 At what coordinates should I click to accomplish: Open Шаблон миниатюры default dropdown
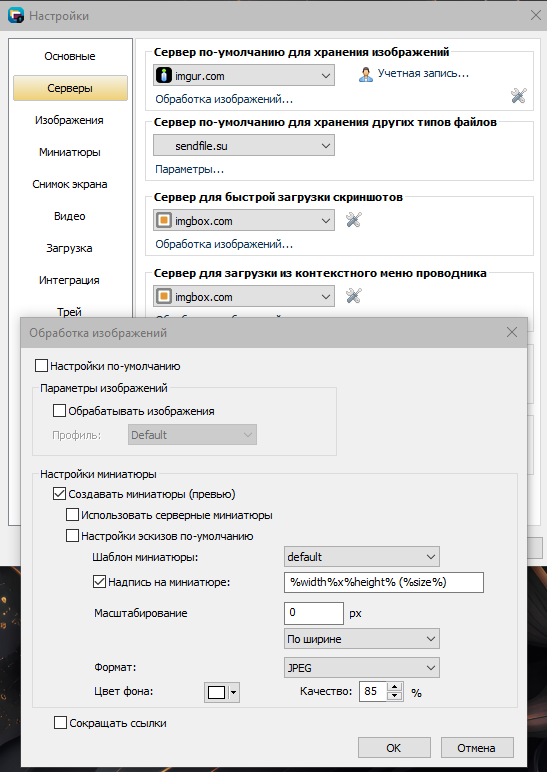361,557
